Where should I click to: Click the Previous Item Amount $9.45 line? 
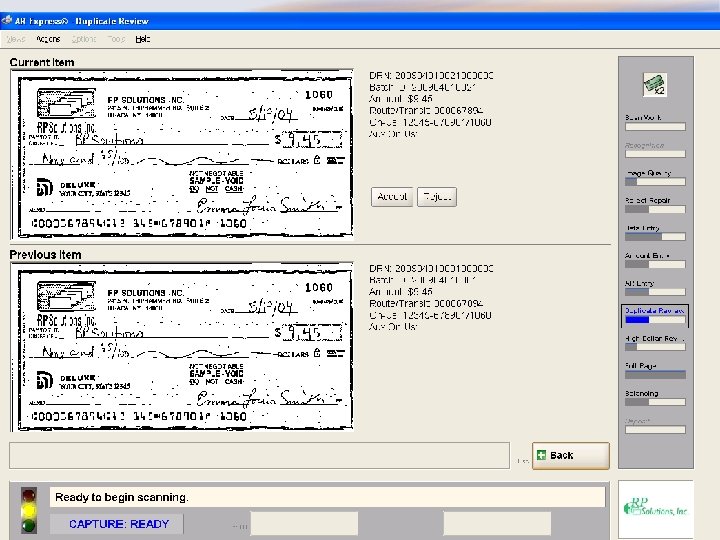[x=401, y=292]
